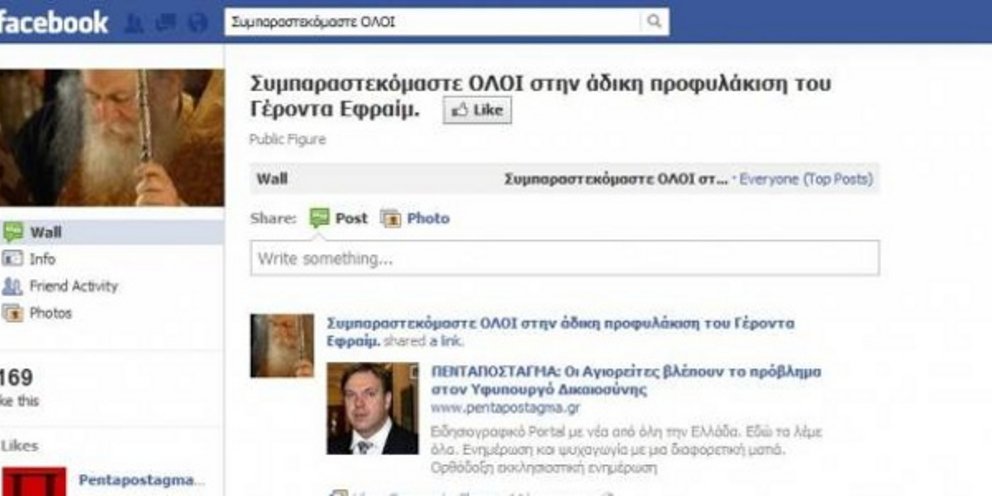Image resolution: width=992 pixels, height=496 pixels.
Task: Click the Write something text box
Action: click(x=565, y=258)
